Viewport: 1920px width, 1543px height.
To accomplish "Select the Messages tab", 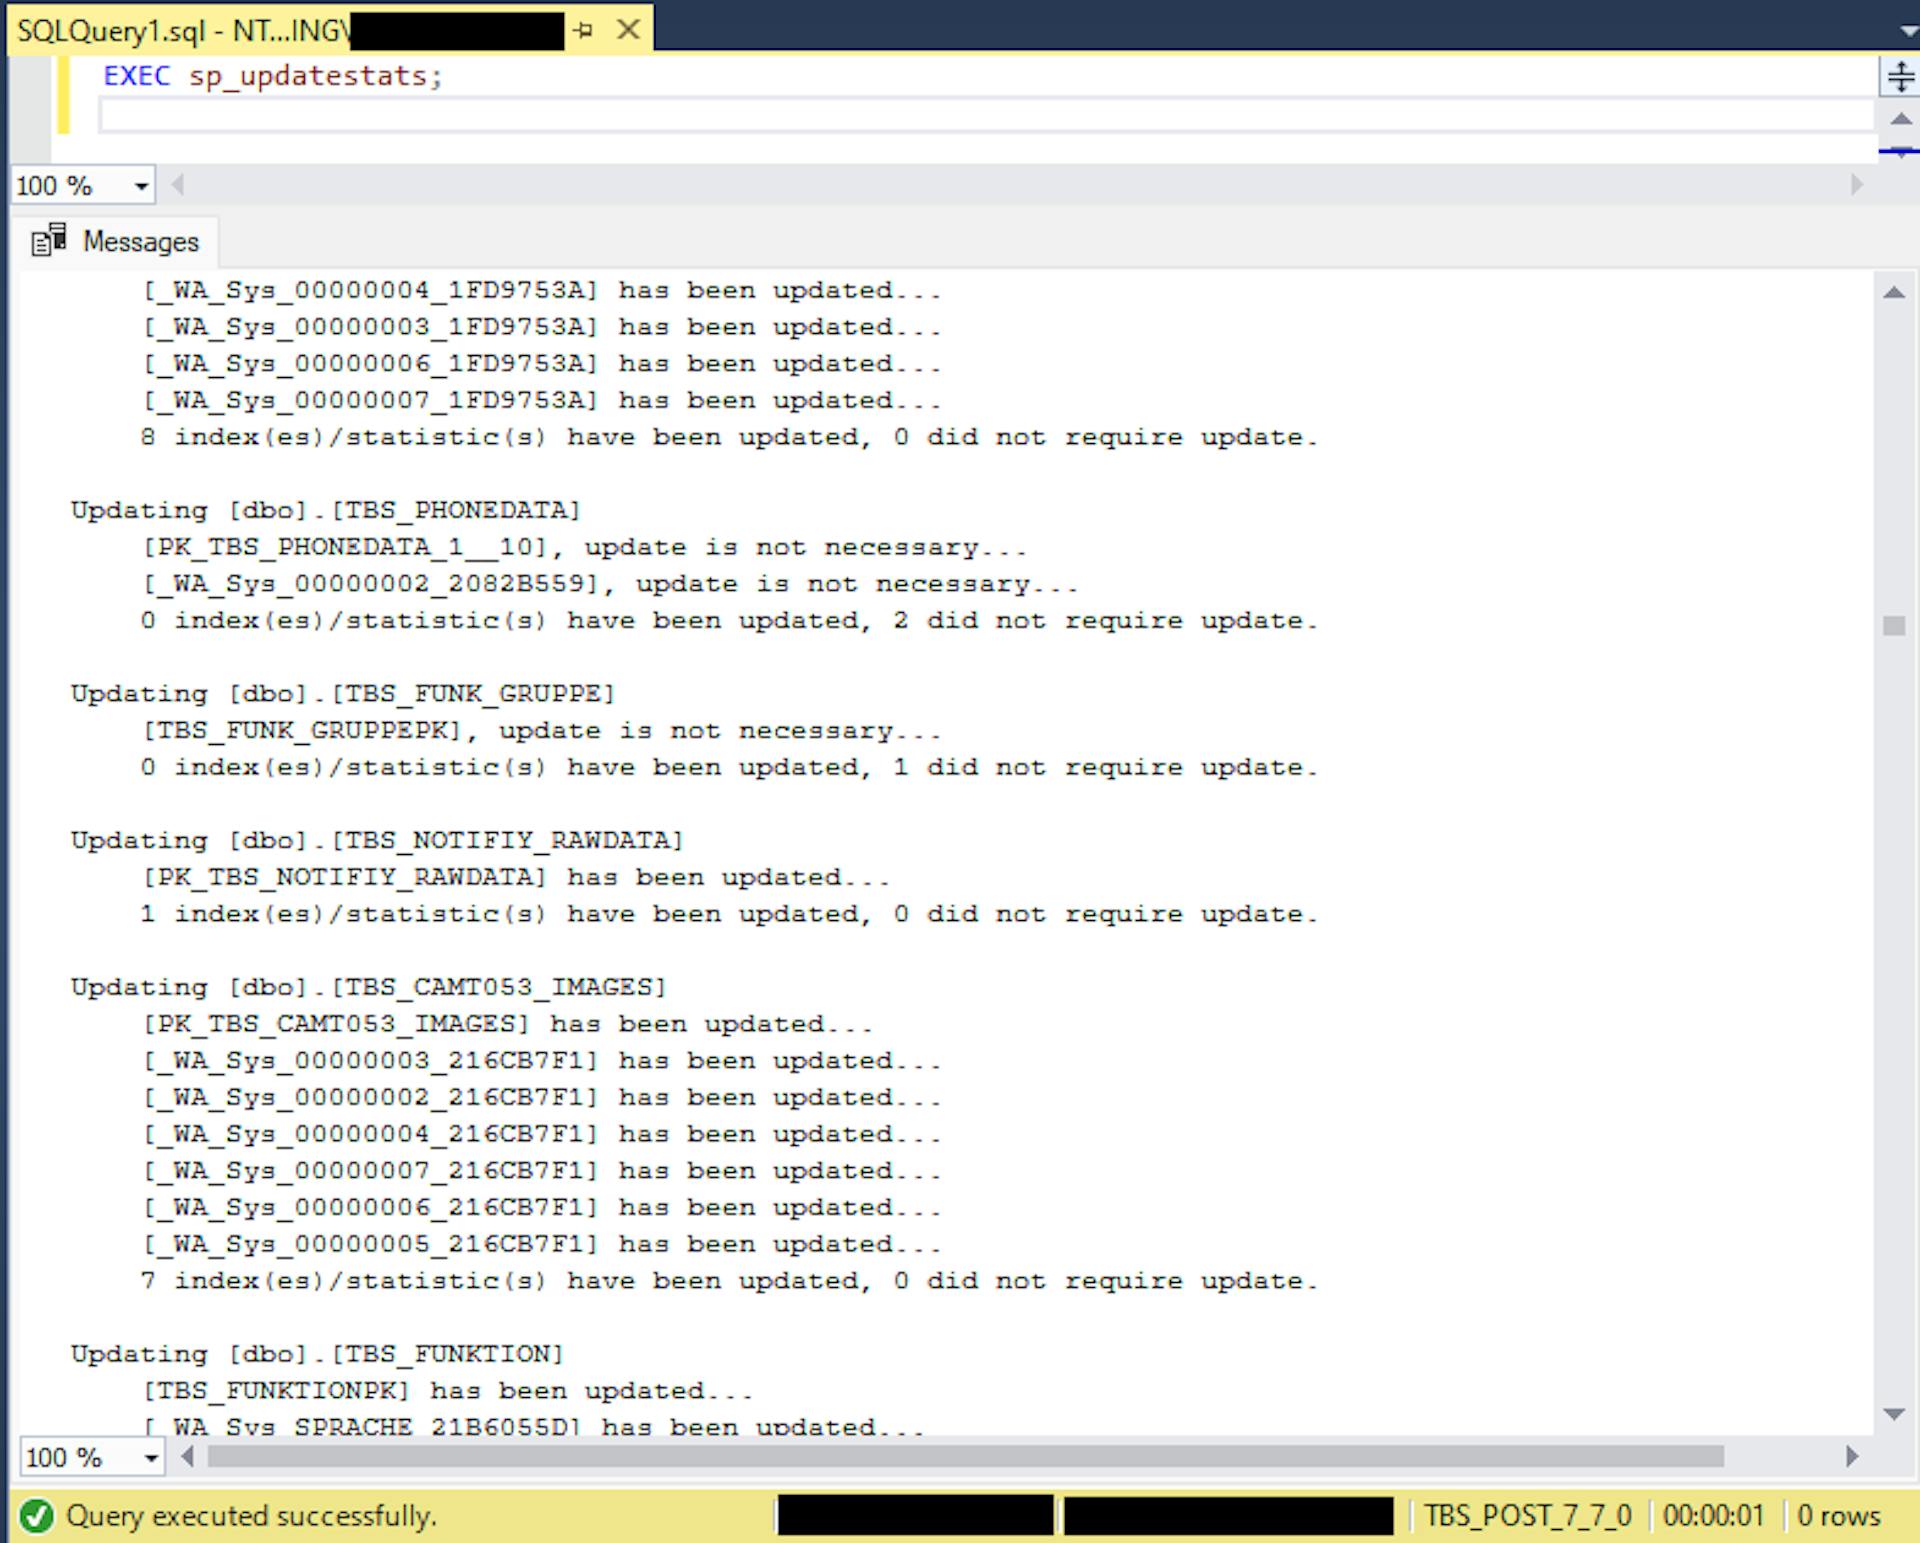I will point(140,240).
